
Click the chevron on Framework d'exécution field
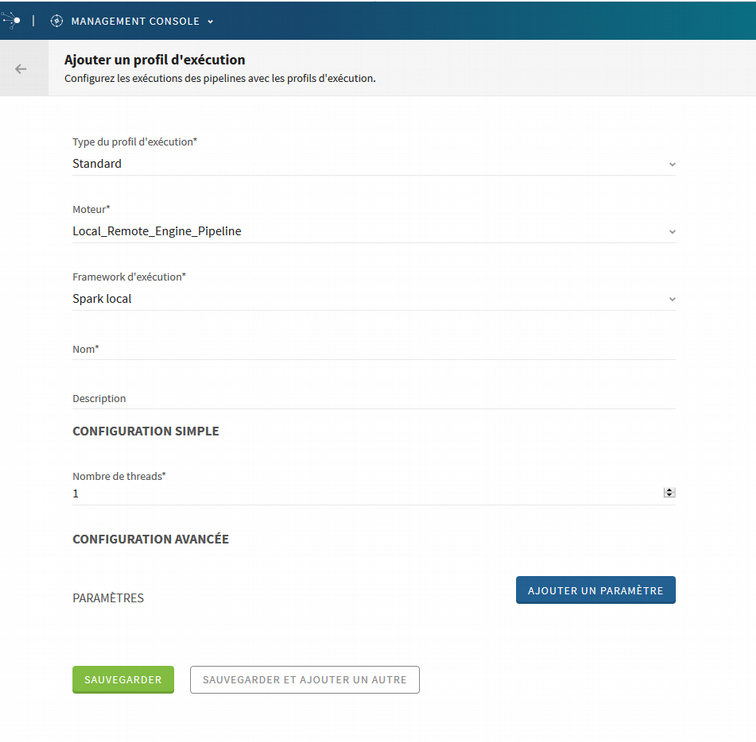672,299
